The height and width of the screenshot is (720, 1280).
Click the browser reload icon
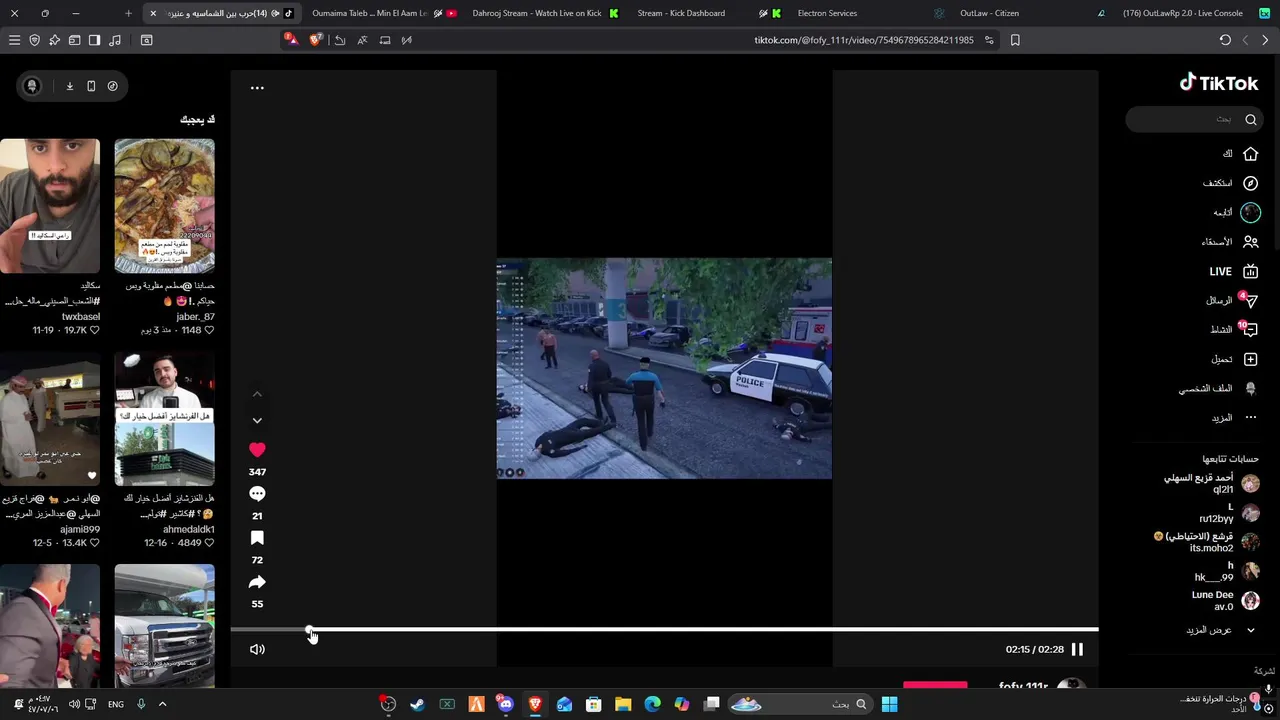1225,40
